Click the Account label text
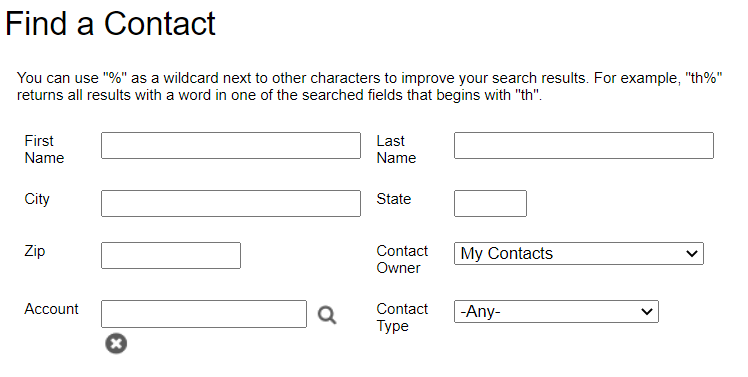The image size is (748, 377). [x=52, y=309]
